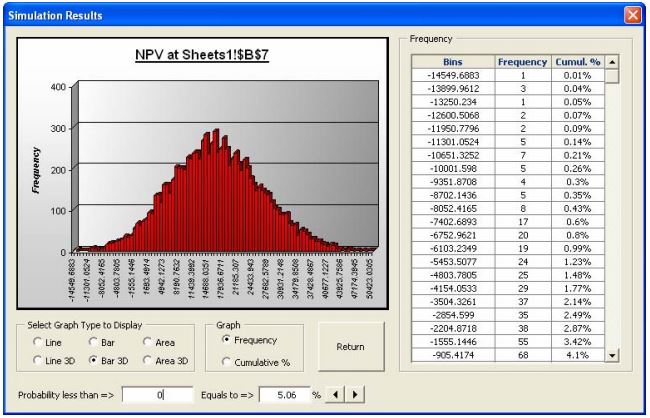Click cumulative value 3.42%
Viewport: 650px width, 418px height.
[578, 342]
